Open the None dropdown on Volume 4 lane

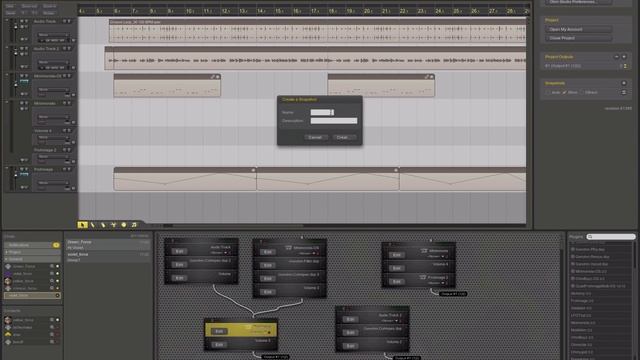point(53,138)
